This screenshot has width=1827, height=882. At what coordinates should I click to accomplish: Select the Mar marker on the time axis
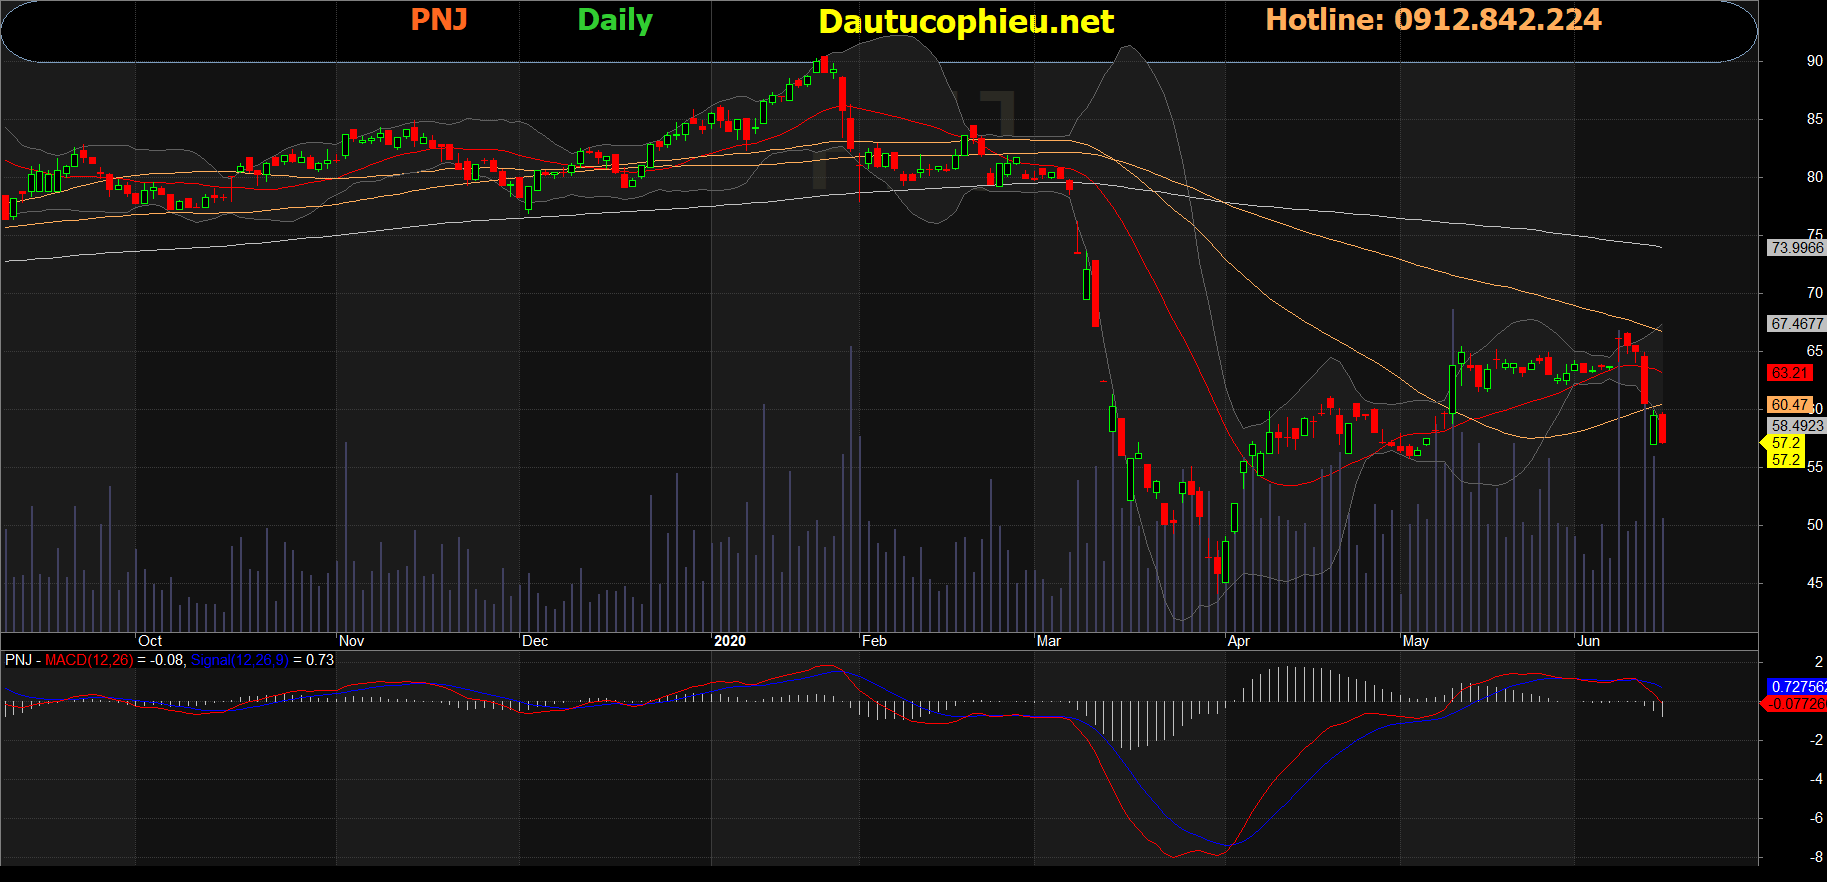click(1048, 641)
